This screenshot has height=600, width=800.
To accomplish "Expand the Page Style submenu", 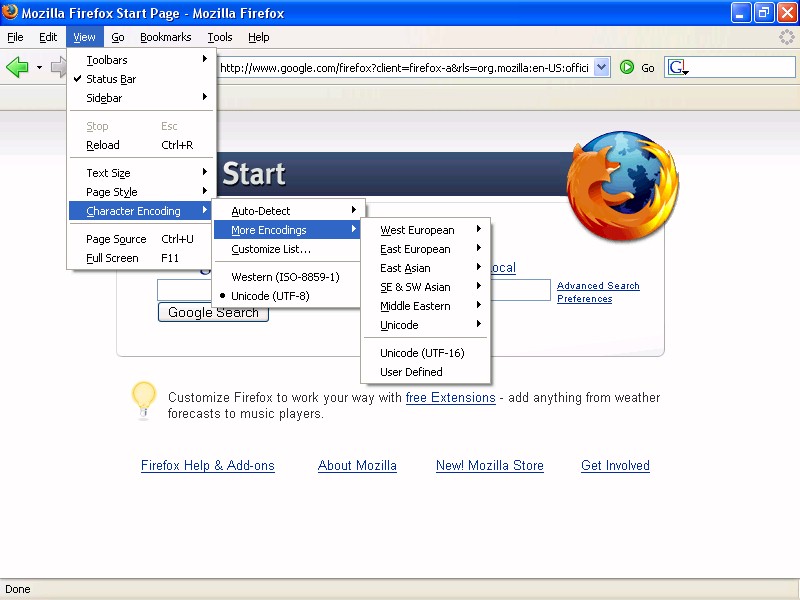I will pyautogui.click(x=142, y=192).
